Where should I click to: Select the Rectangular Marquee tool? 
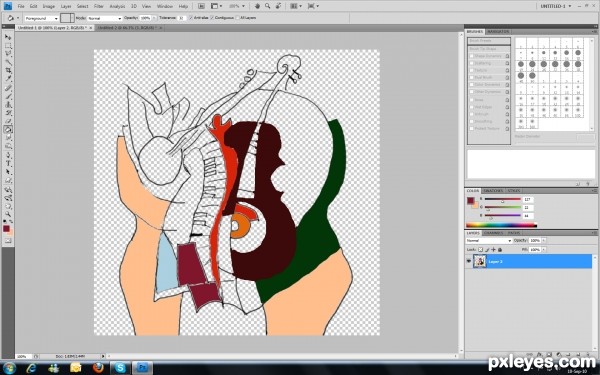click(x=8, y=46)
